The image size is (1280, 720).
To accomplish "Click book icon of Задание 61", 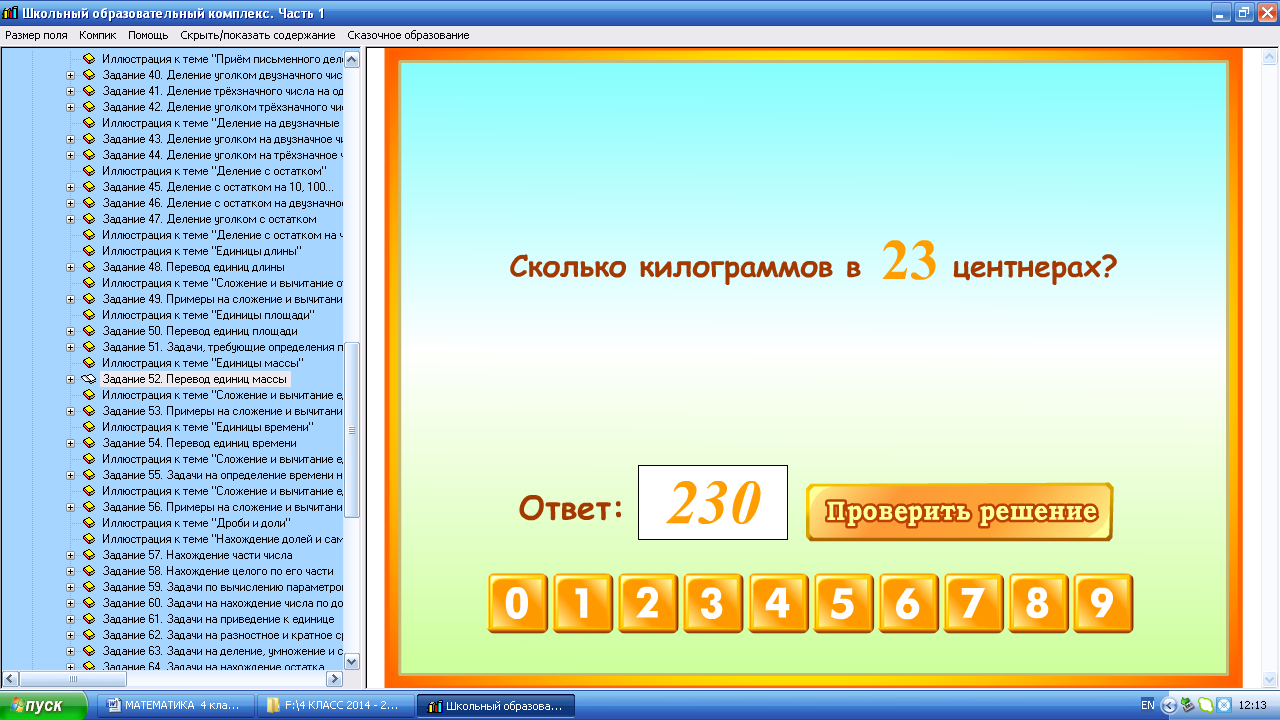I will click(x=88, y=619).
